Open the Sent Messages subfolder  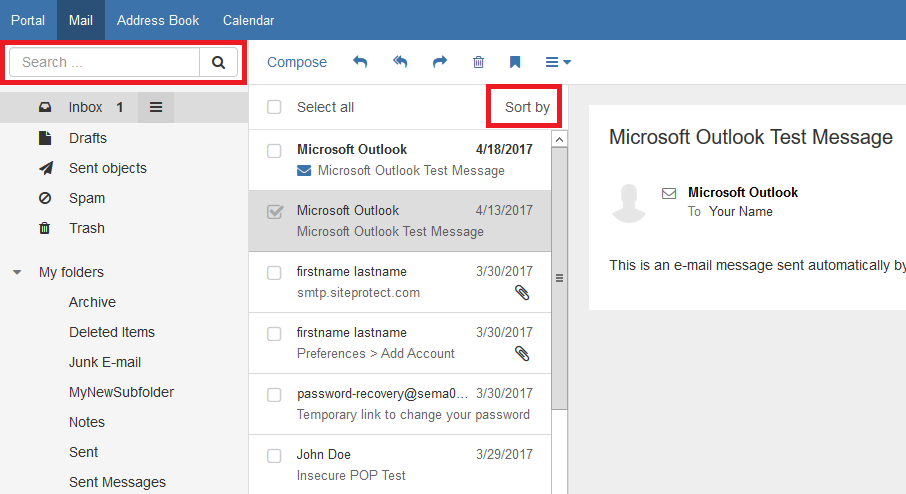point(117,482)
